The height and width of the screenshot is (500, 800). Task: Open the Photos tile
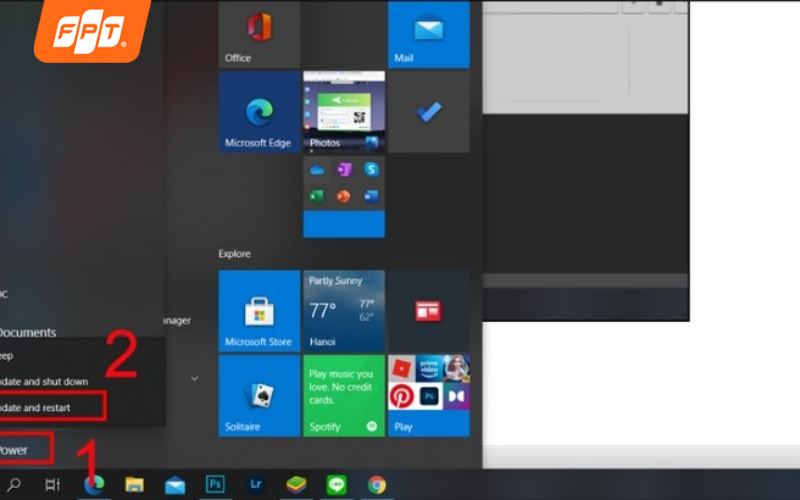(344, 112)
